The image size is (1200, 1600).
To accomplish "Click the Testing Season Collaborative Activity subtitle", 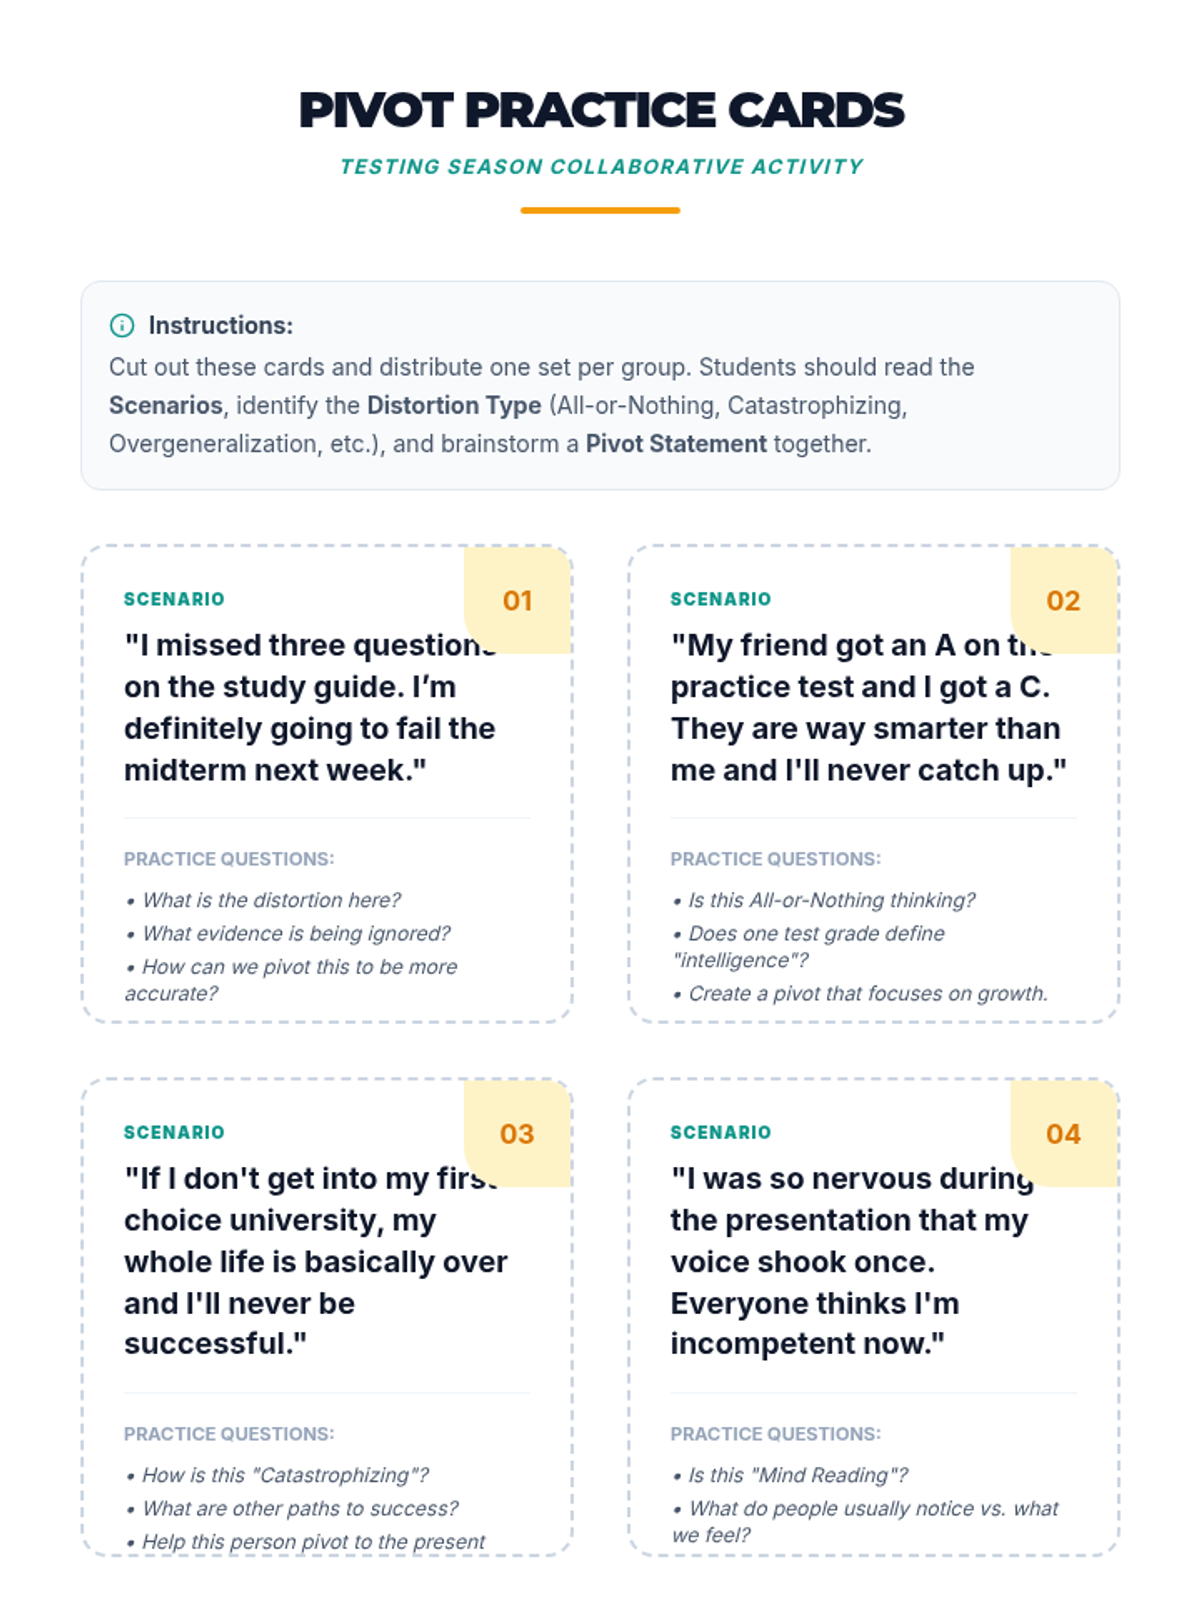I will (x=600, y=167).
